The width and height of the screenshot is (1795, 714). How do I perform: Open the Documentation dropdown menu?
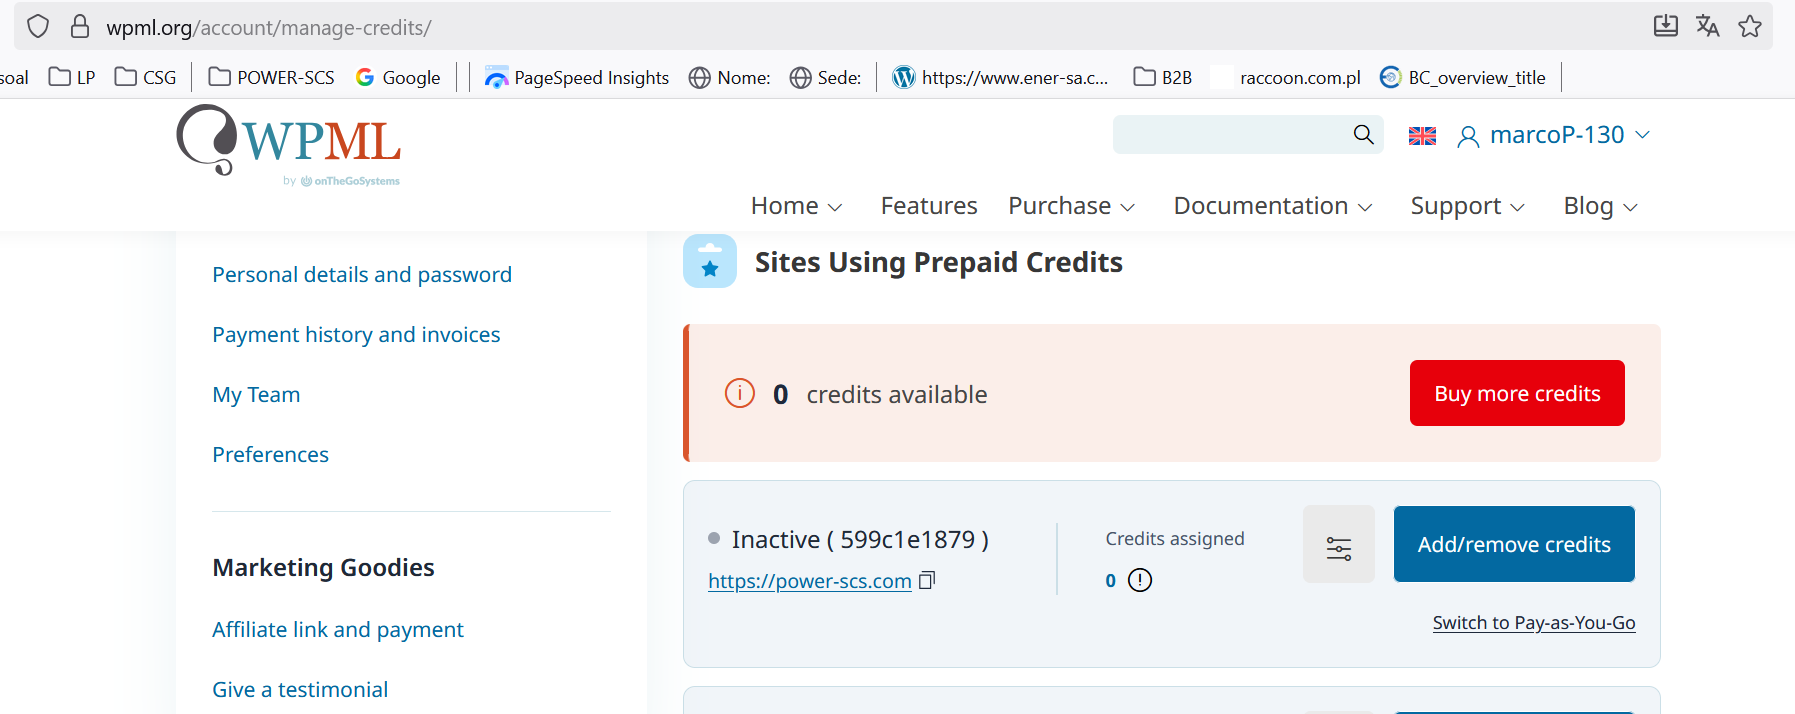(x=1272, y=206)
